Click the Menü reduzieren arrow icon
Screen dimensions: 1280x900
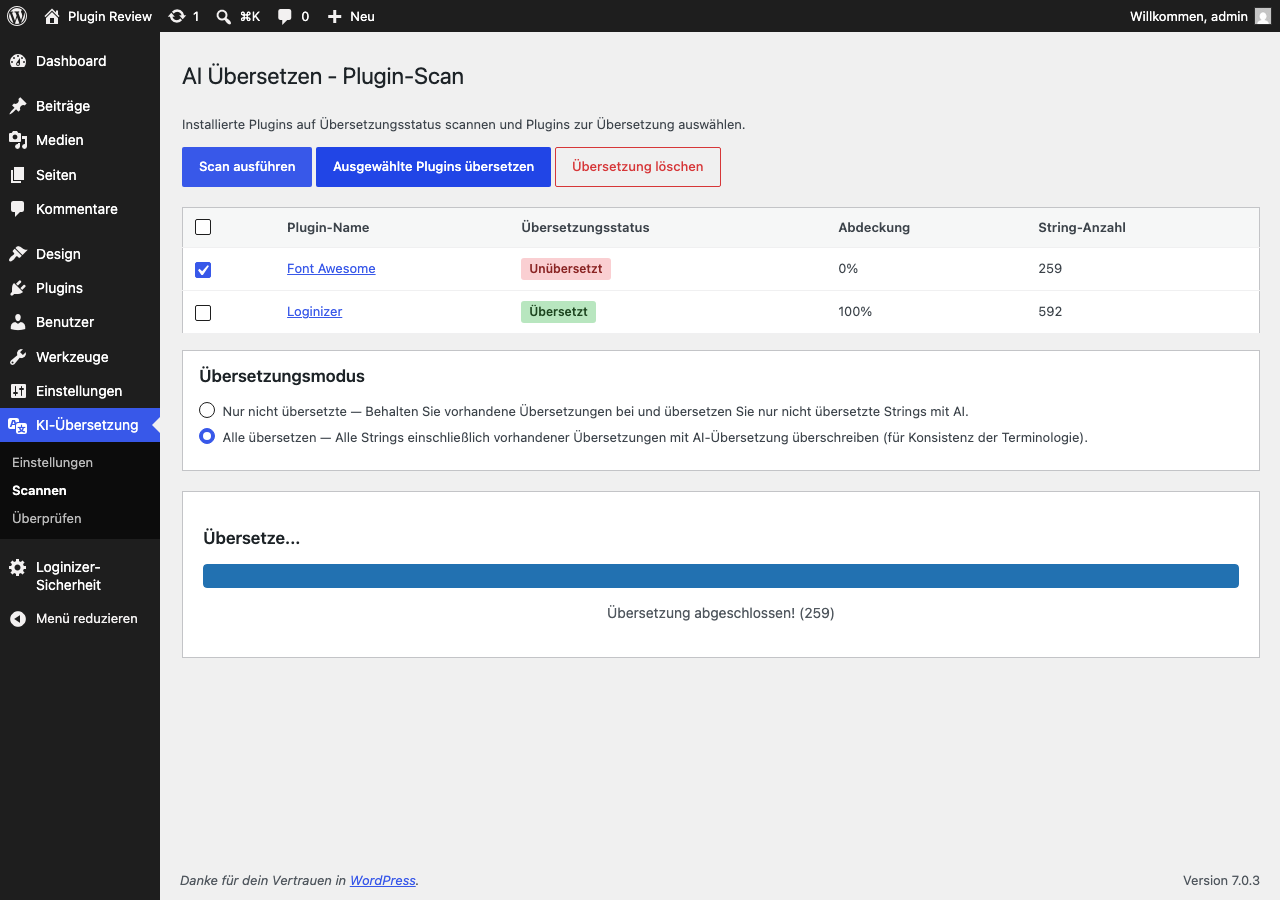(18, 619)
